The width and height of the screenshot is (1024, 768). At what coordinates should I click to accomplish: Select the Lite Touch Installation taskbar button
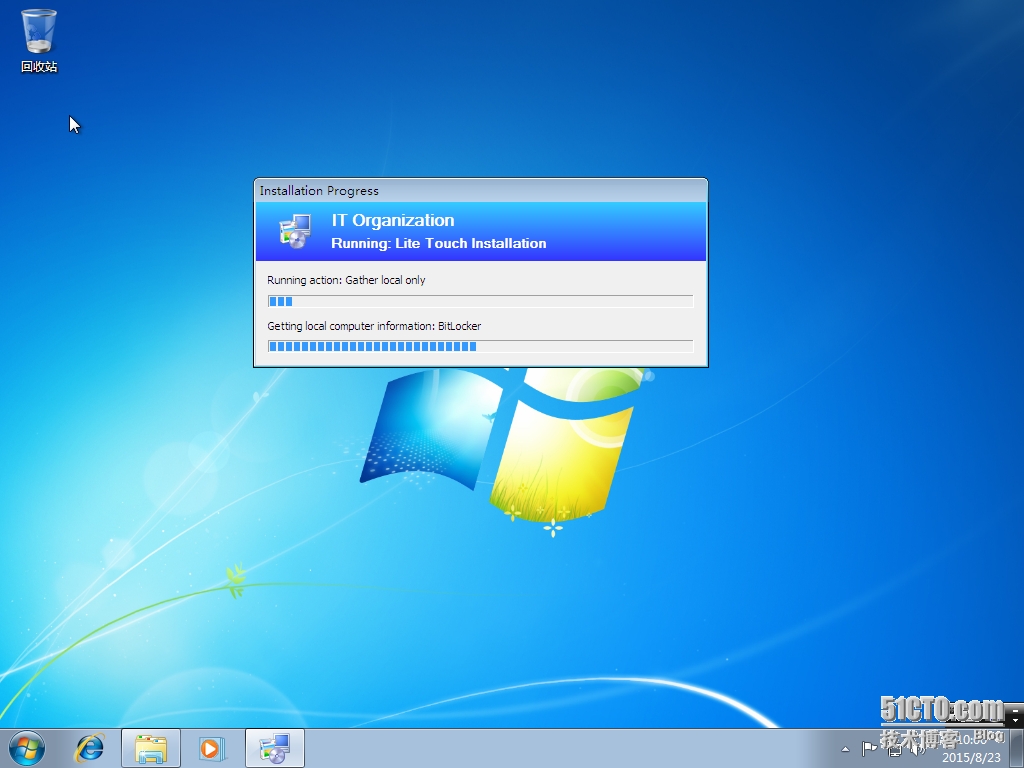click(275, 748)
